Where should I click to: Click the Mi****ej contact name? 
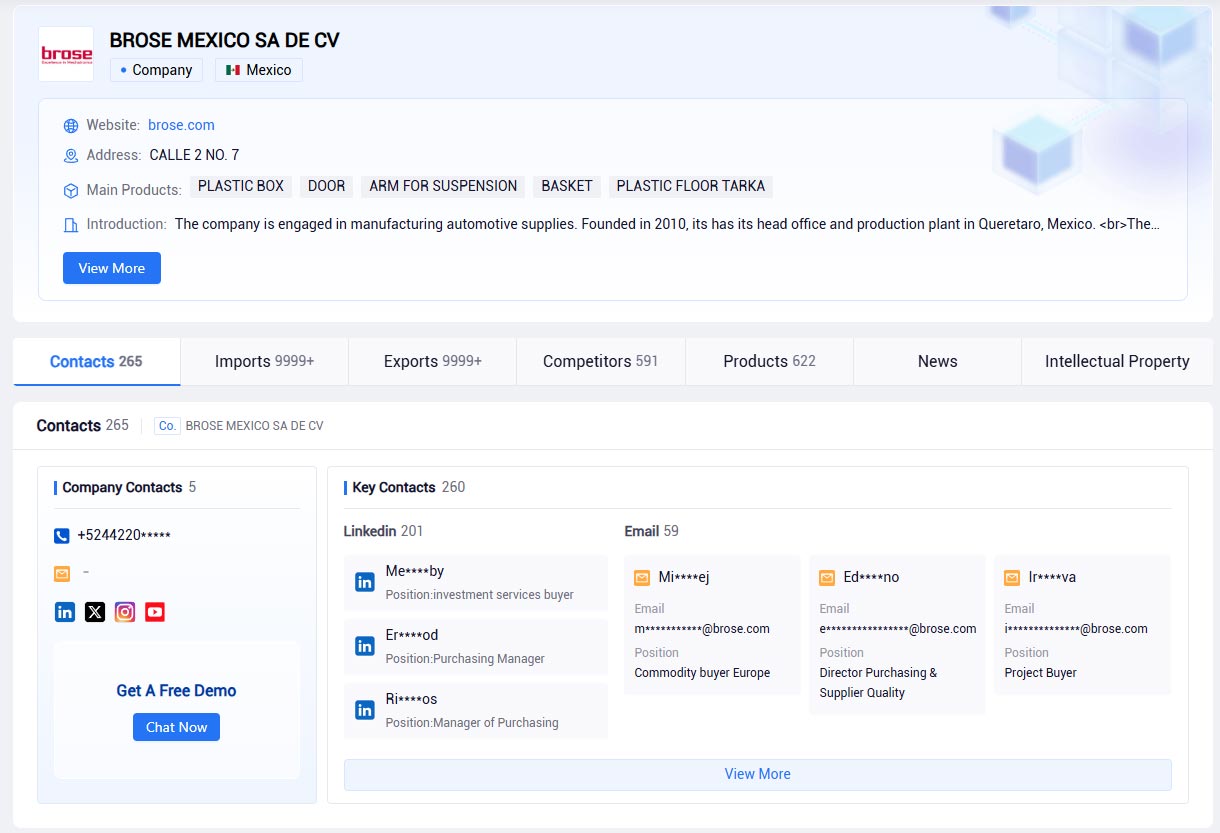684,577
